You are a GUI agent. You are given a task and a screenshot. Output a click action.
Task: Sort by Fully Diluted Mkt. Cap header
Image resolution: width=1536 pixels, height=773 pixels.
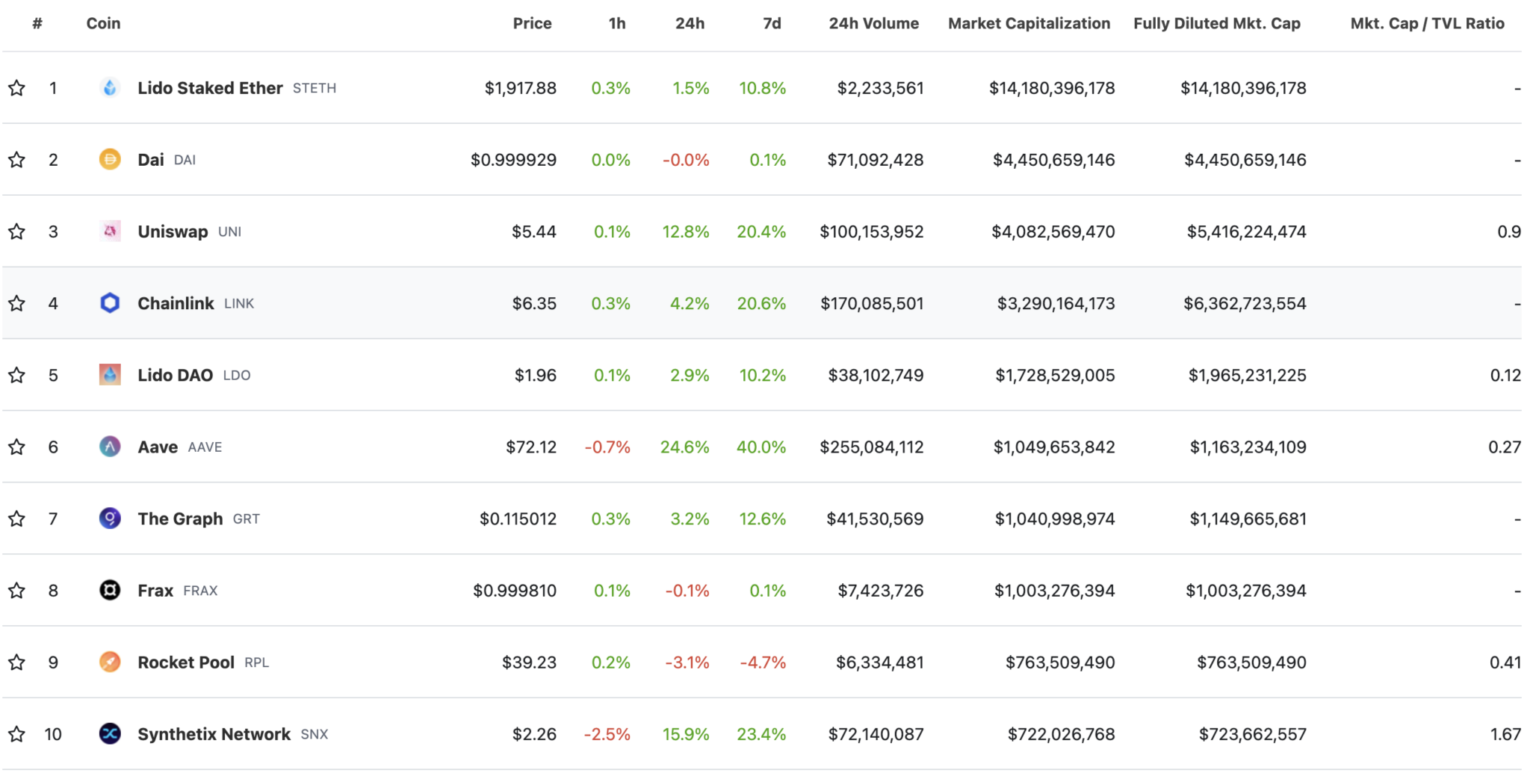[x=1216, y=23]
